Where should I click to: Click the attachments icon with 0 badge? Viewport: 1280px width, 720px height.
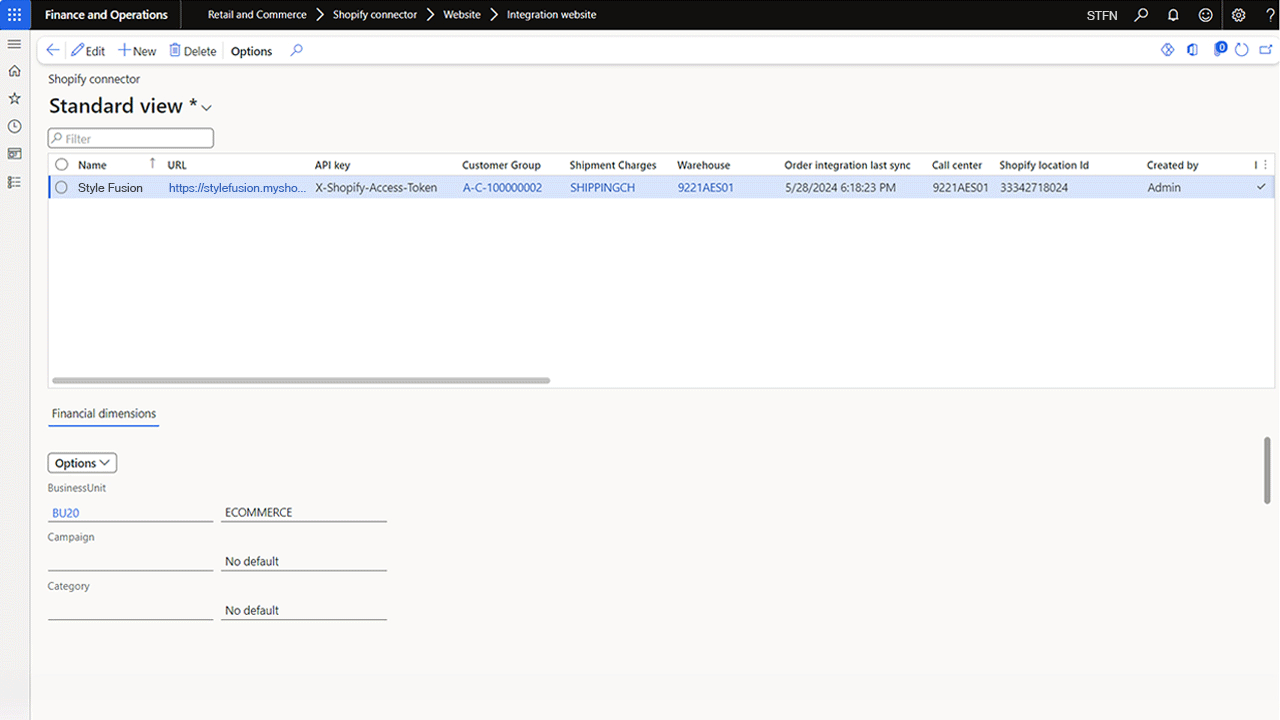1219,49
